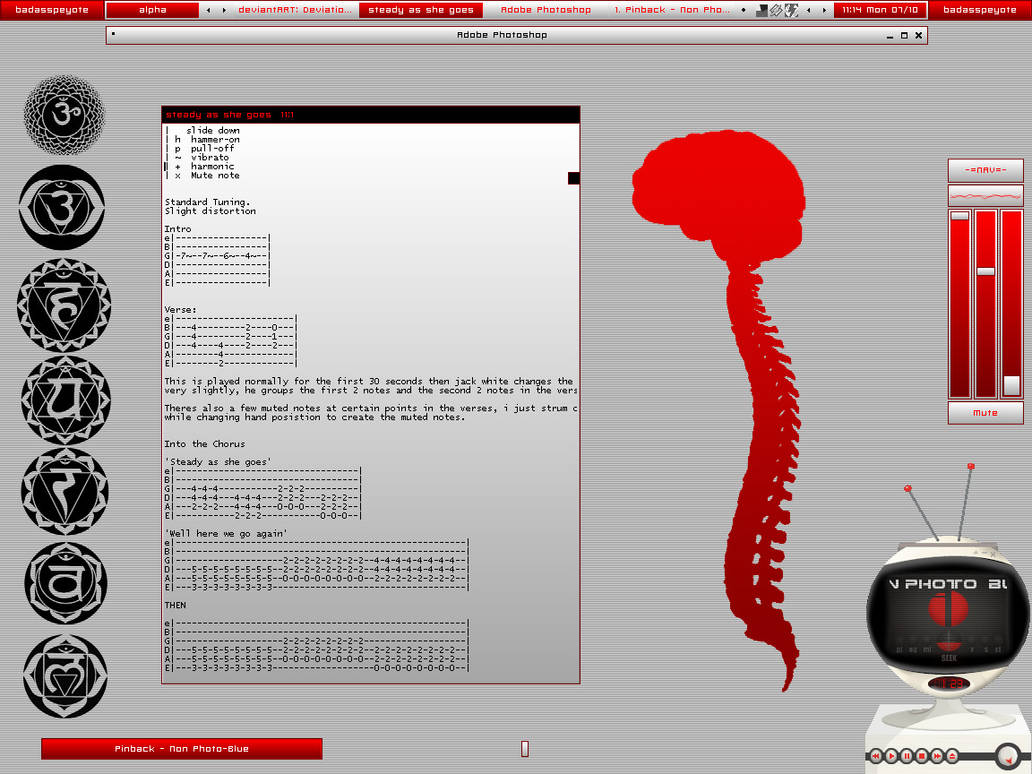This screenshot has width=1032, height=774.
Task: Click the waveform display under NAV
Action: [x=985, y=195]
